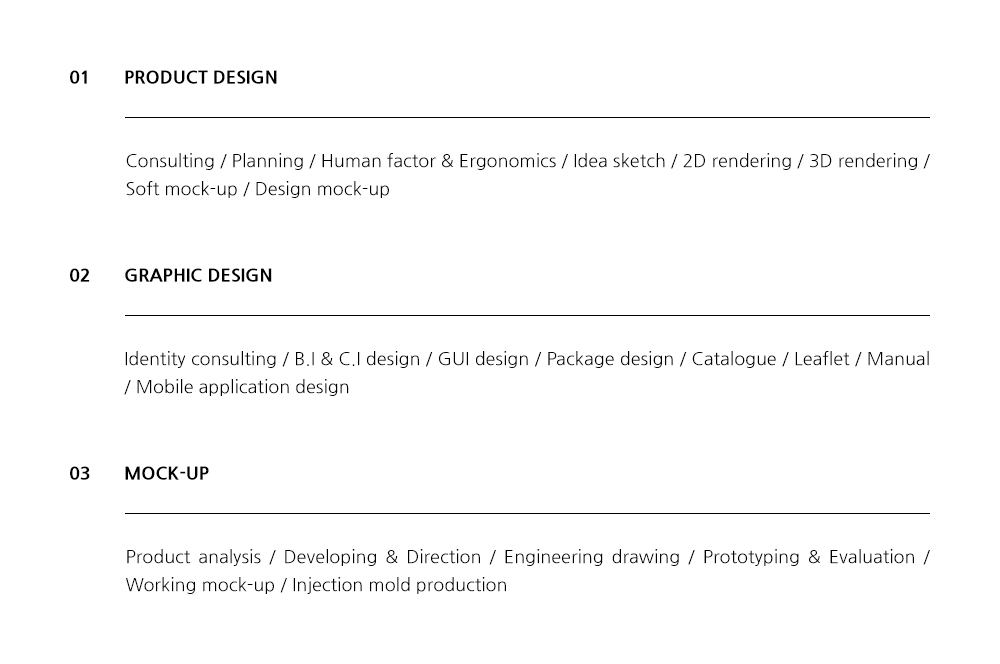
Task: Click the 'Idea sketch' text
Action: click(619, 161)
